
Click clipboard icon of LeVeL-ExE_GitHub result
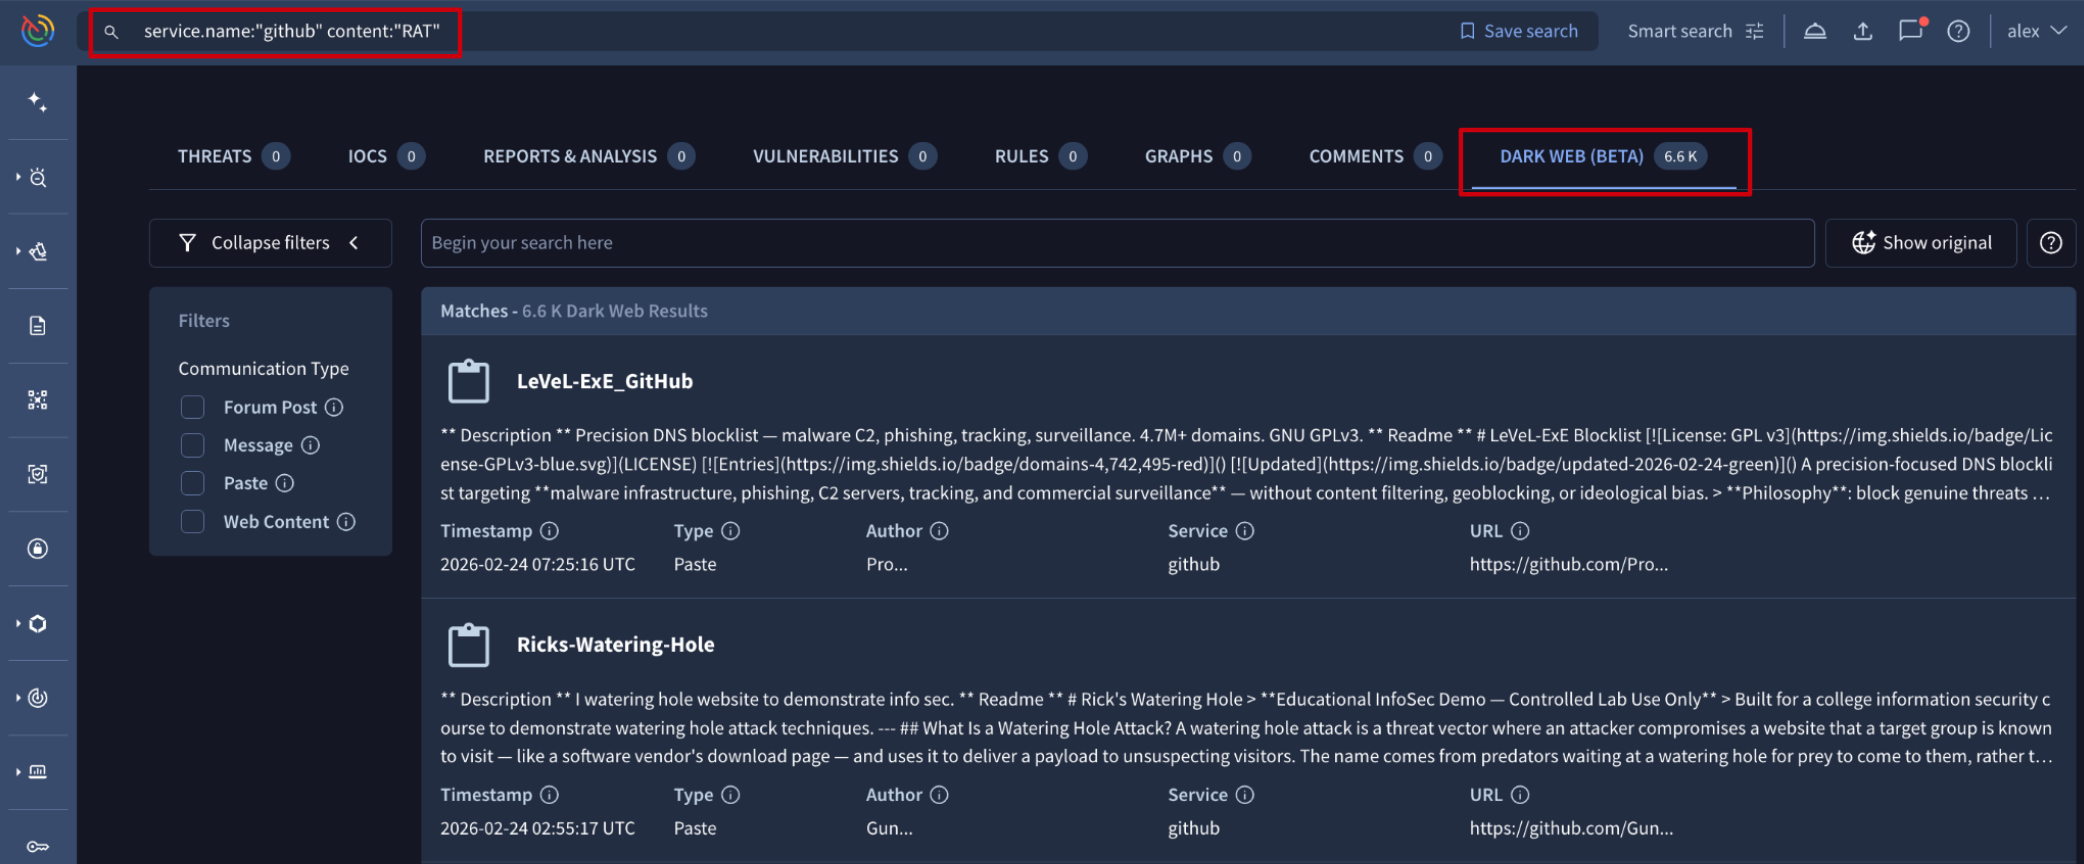pos(469,381)
